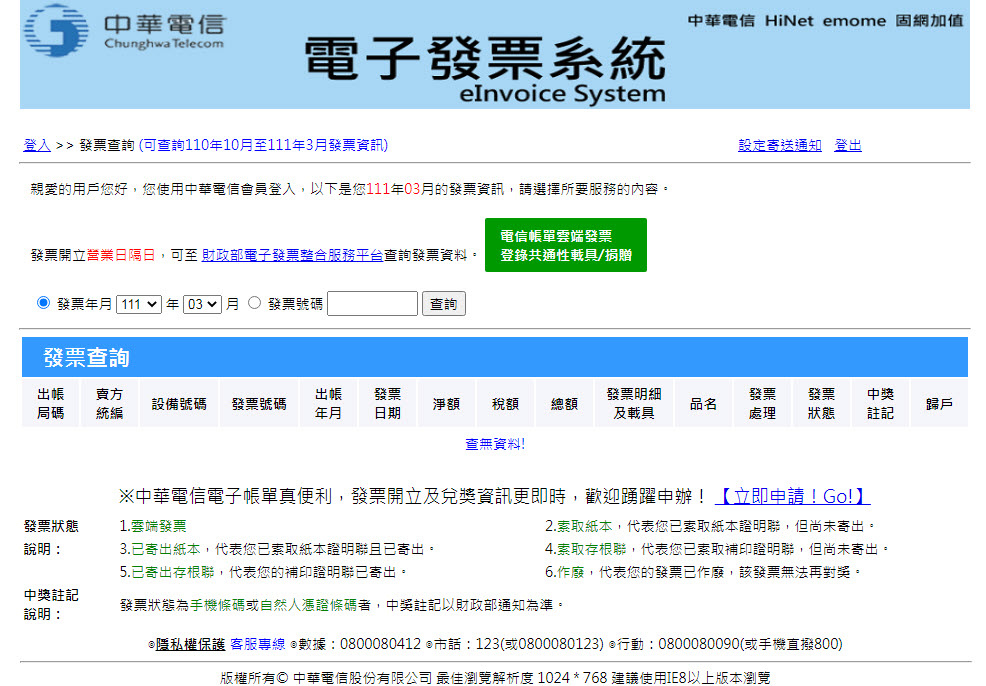Select the 發票年月 radio button
The height and width of the screenshot is (686, 986).
(x=43, y=303)
